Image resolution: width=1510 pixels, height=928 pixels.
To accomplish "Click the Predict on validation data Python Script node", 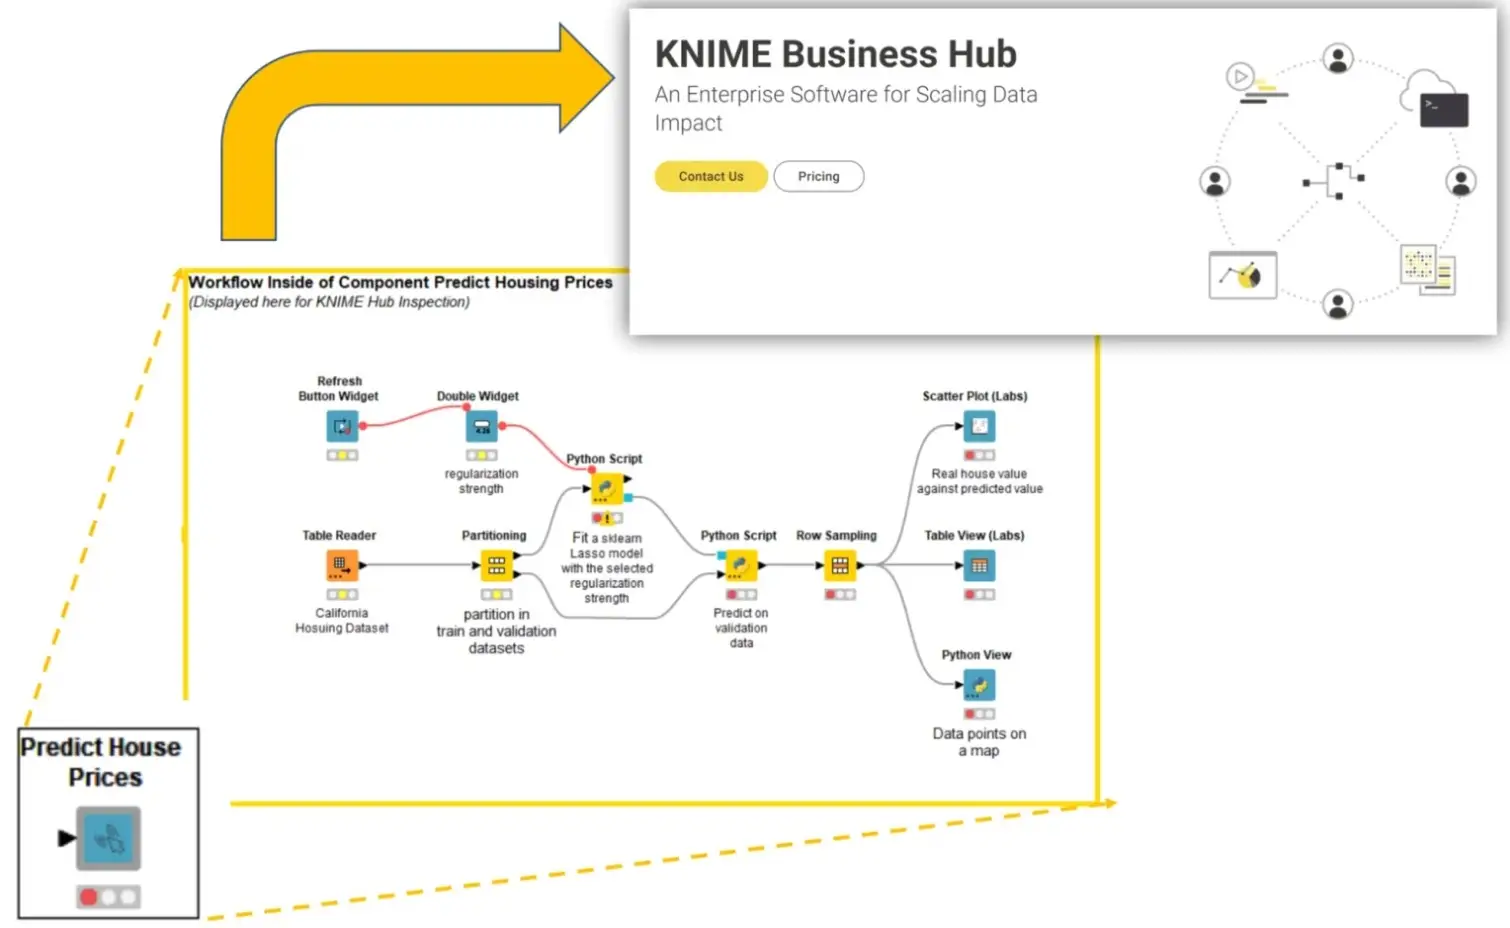I will 740,566.
